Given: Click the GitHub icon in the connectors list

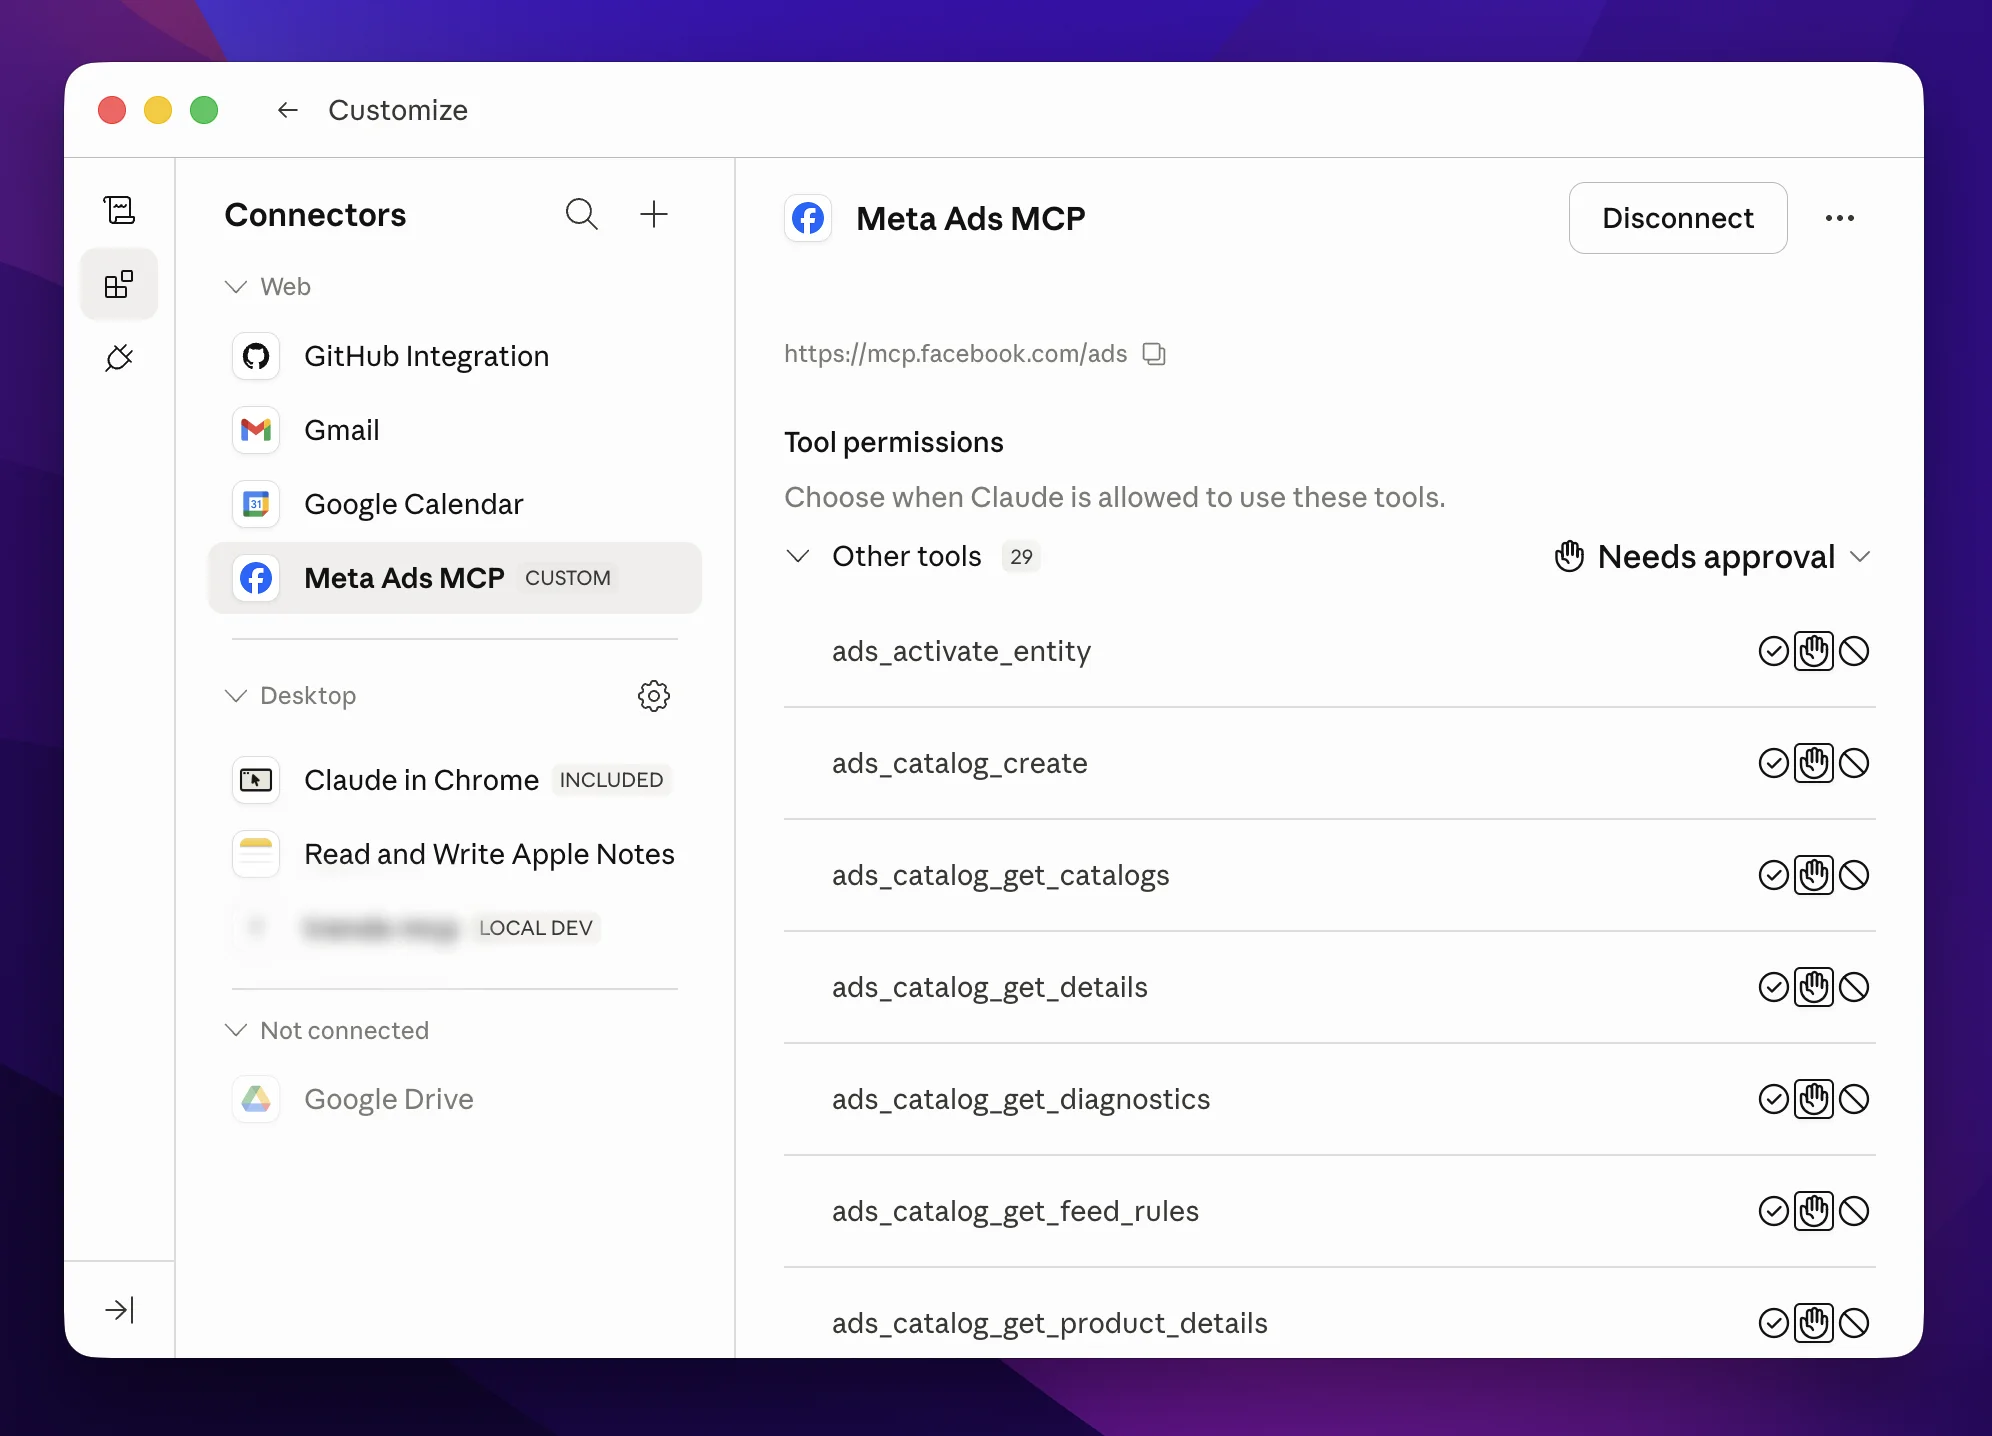Looking at the screenshot, I should (256, 356).
